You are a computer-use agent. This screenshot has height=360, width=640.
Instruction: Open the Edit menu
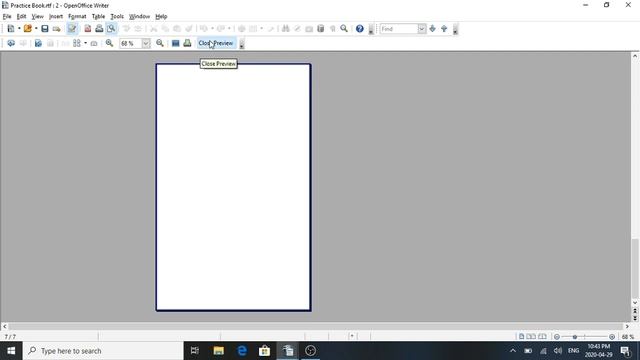[x=21, y=16]
